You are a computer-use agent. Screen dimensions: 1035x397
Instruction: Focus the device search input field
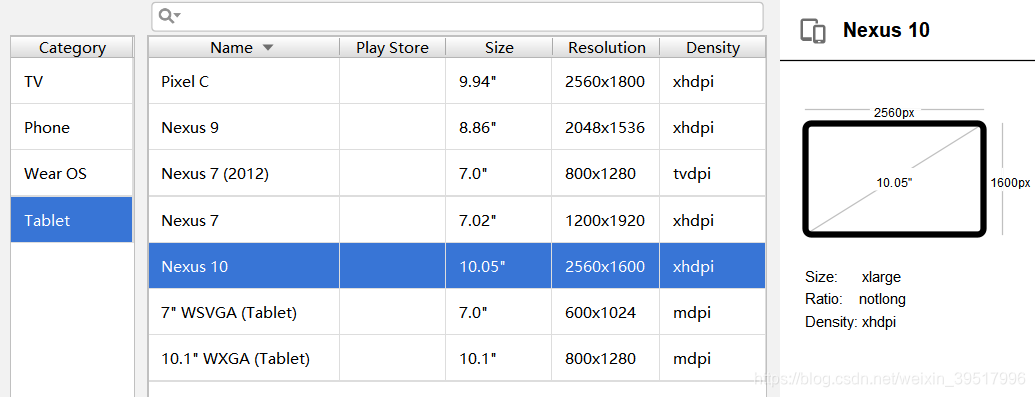(457, 17)
